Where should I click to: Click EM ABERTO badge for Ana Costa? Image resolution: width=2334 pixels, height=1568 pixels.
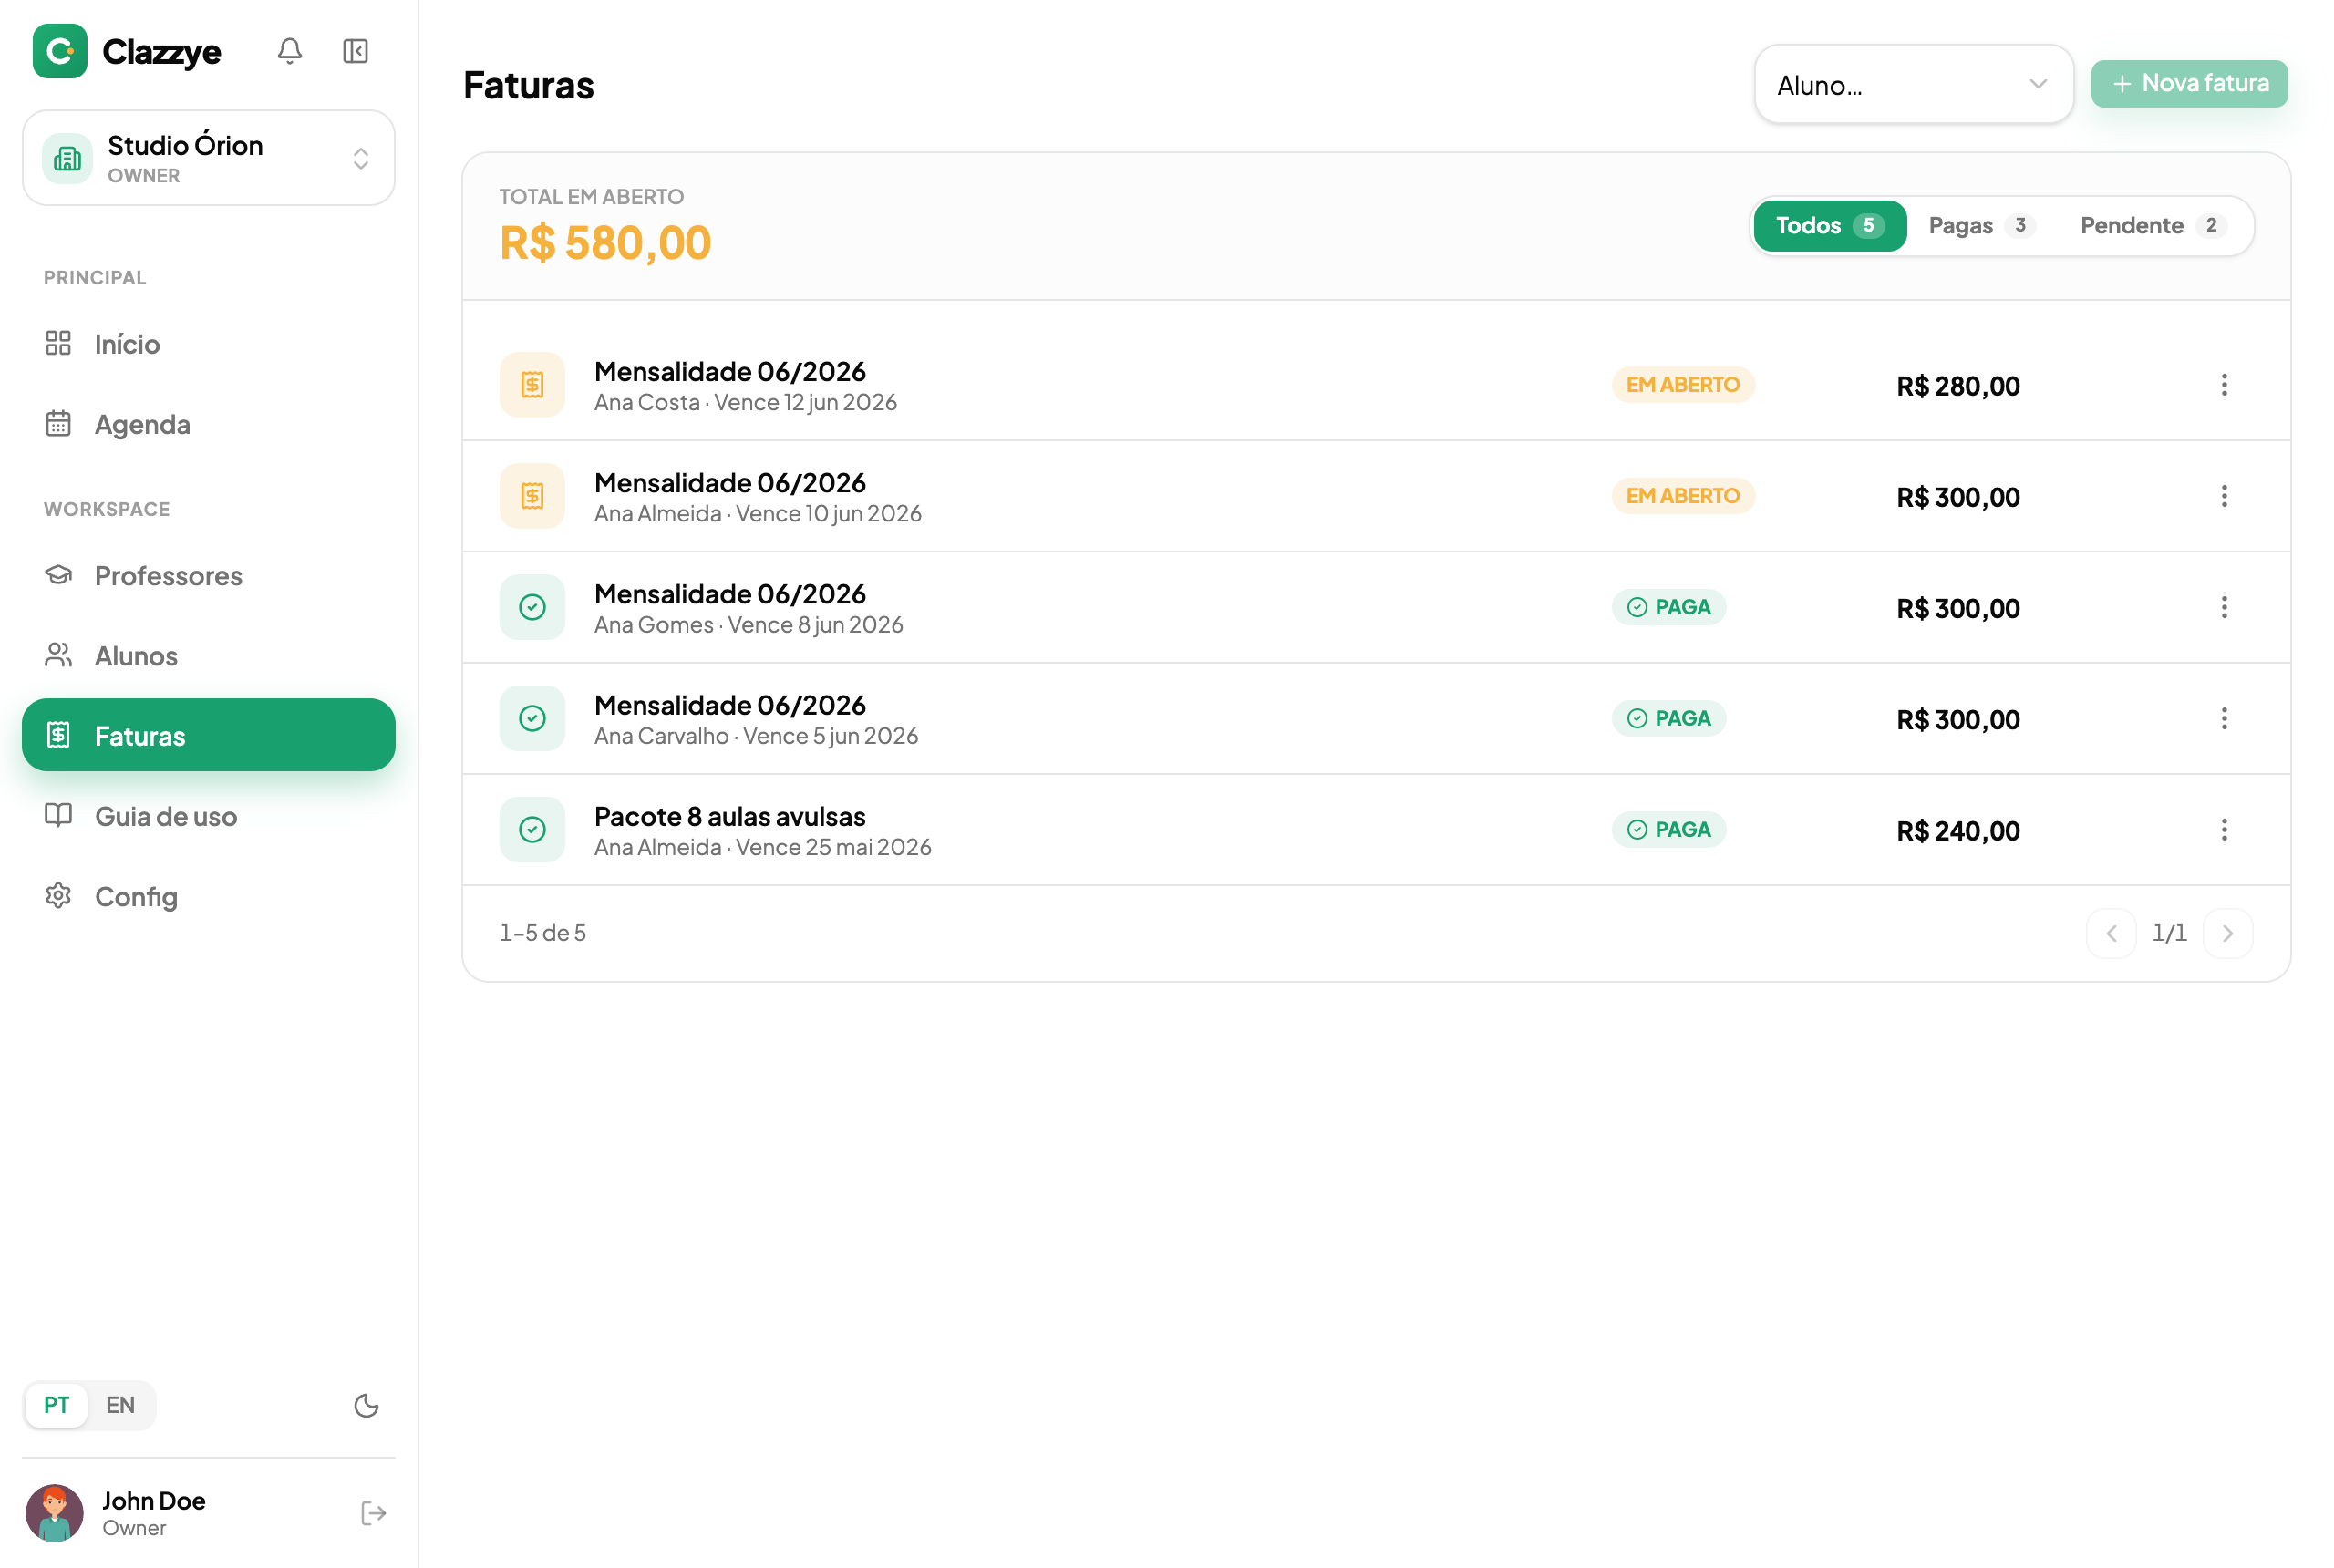click(x=1683, y=385)
